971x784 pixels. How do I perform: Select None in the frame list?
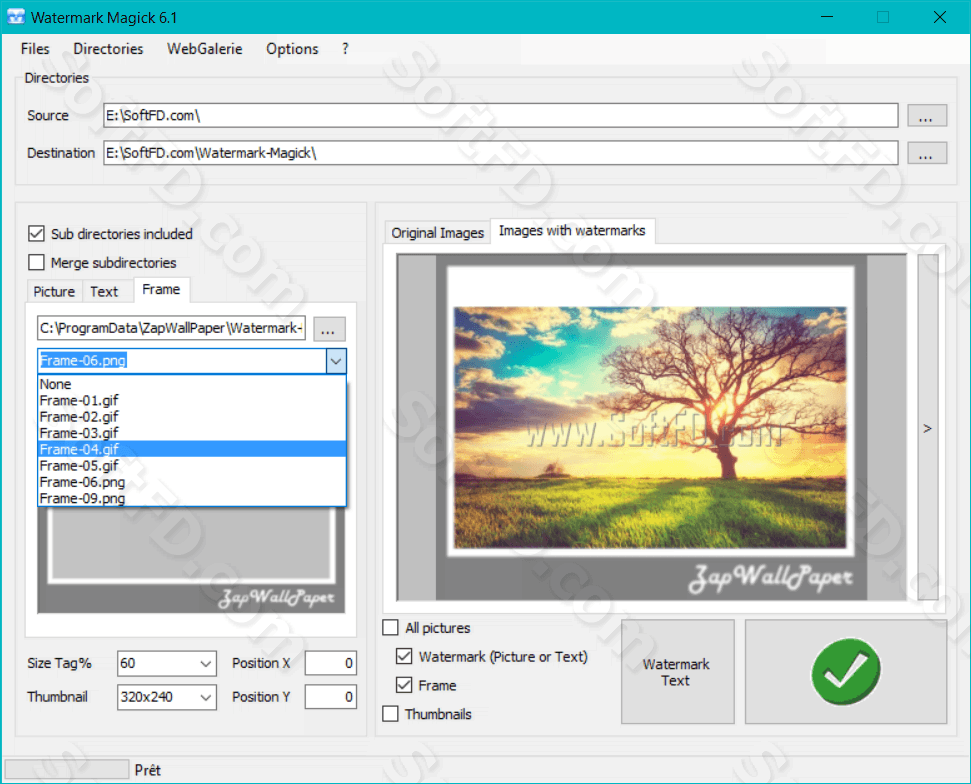tap(192, 384)
